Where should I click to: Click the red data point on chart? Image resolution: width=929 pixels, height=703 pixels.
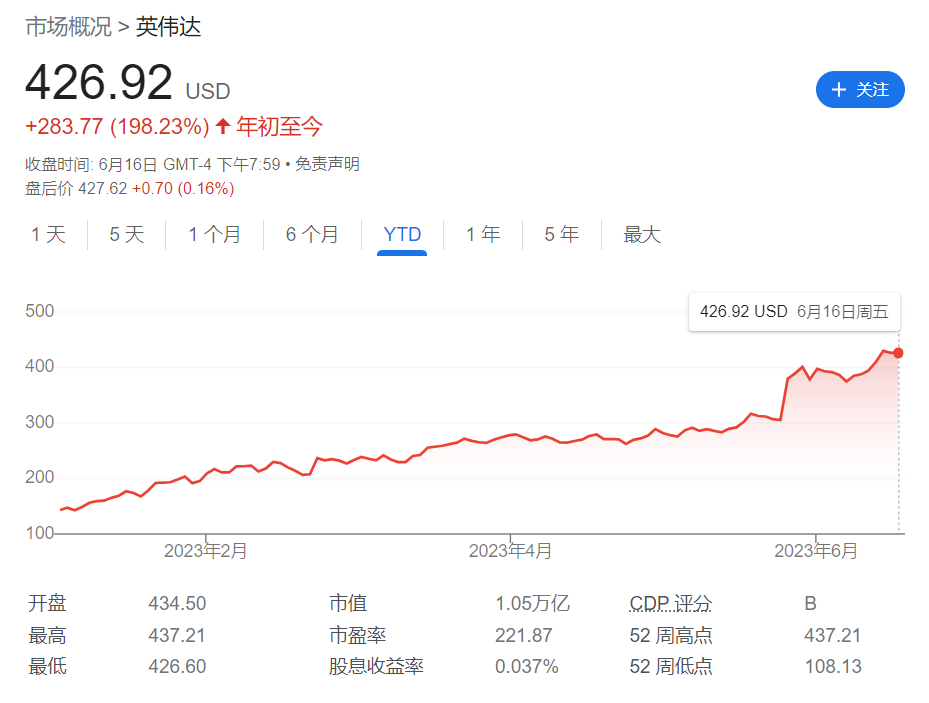(898, 353)
